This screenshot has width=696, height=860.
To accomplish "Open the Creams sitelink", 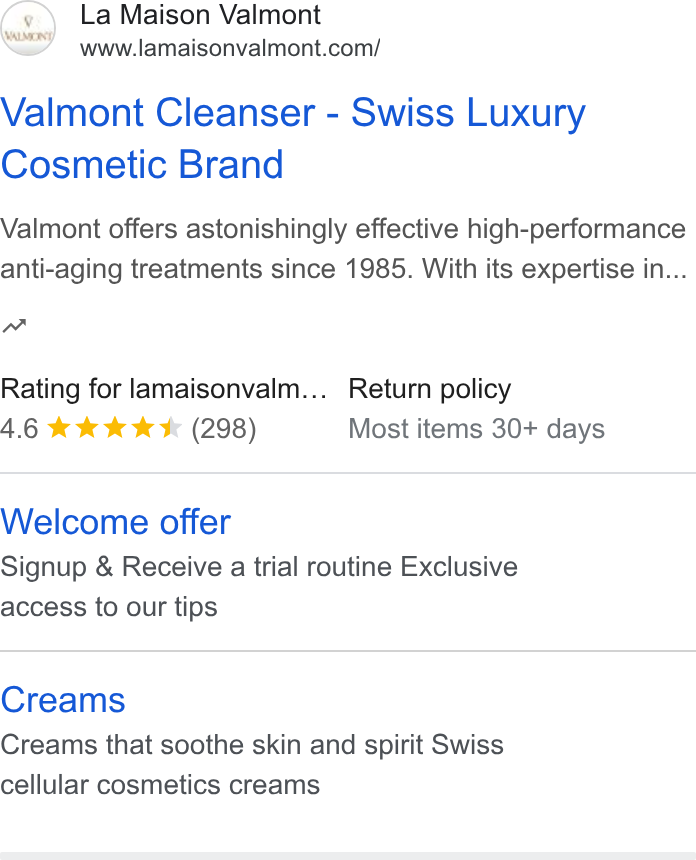I will (63, 700).
